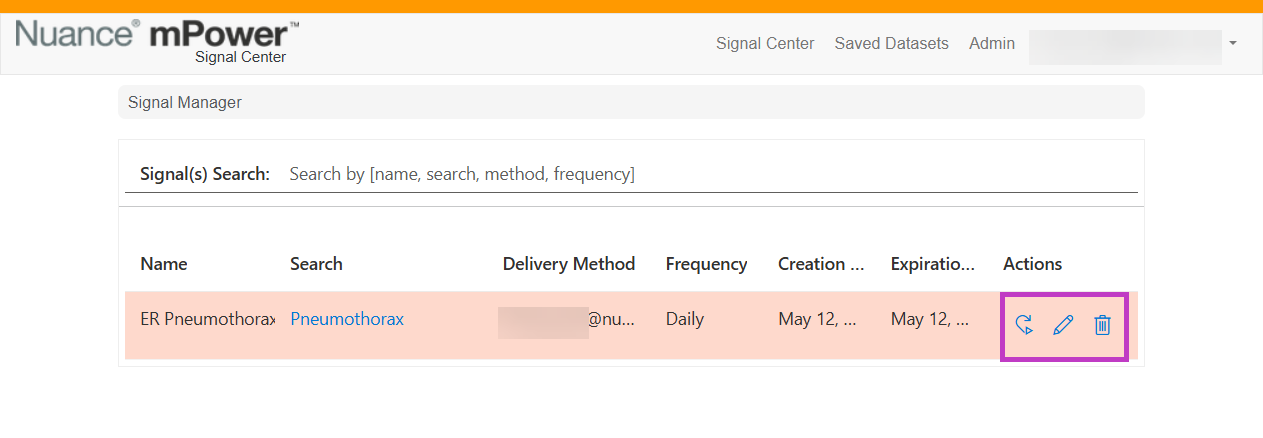Image resolution: width=1263 pixels, height=438 pixels.
Task: Click the blurred user name field
Action: click(x=1125, y=47)
